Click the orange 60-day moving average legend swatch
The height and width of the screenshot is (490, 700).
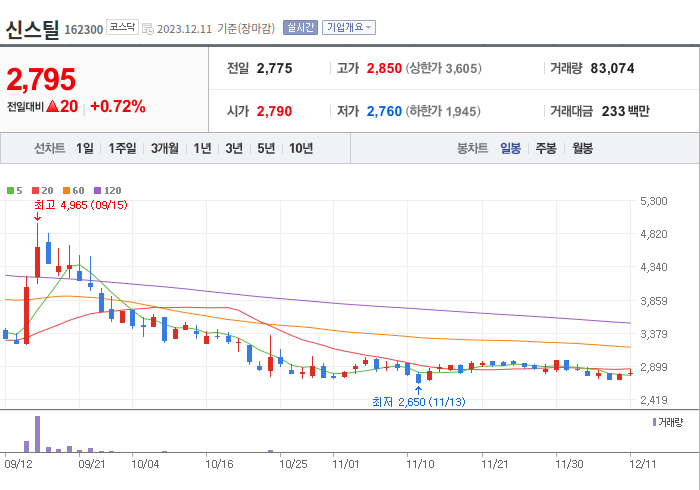[x=67, y=191]
